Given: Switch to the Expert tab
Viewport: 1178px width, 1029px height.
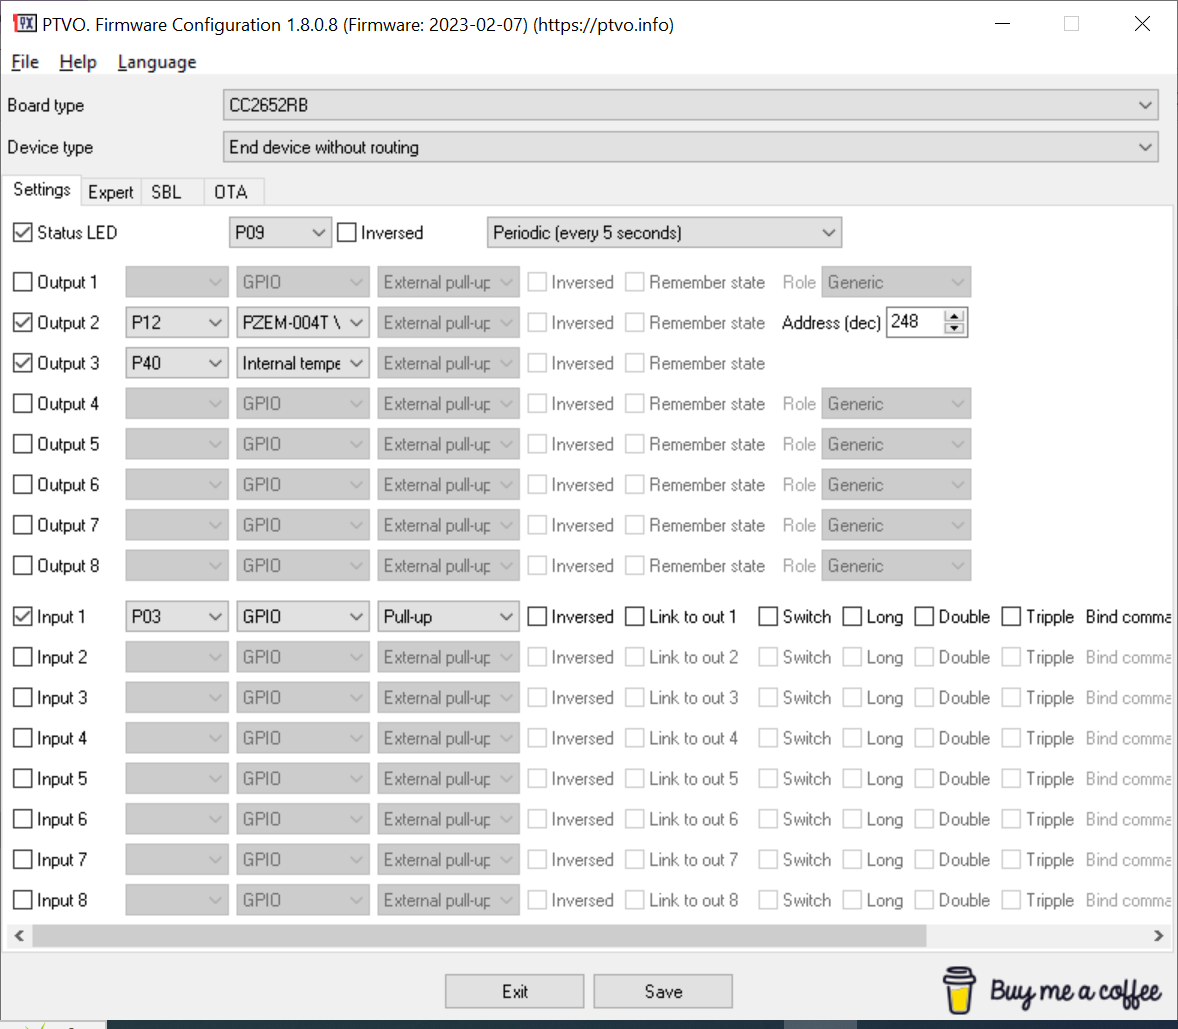Looking at the screenshot, I should point(110,192).
